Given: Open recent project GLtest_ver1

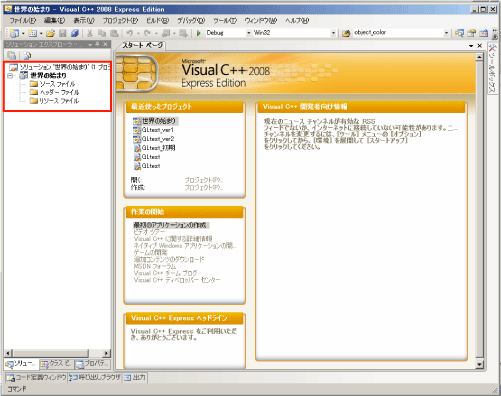Looking at the screenshot, I should (158, 130).
